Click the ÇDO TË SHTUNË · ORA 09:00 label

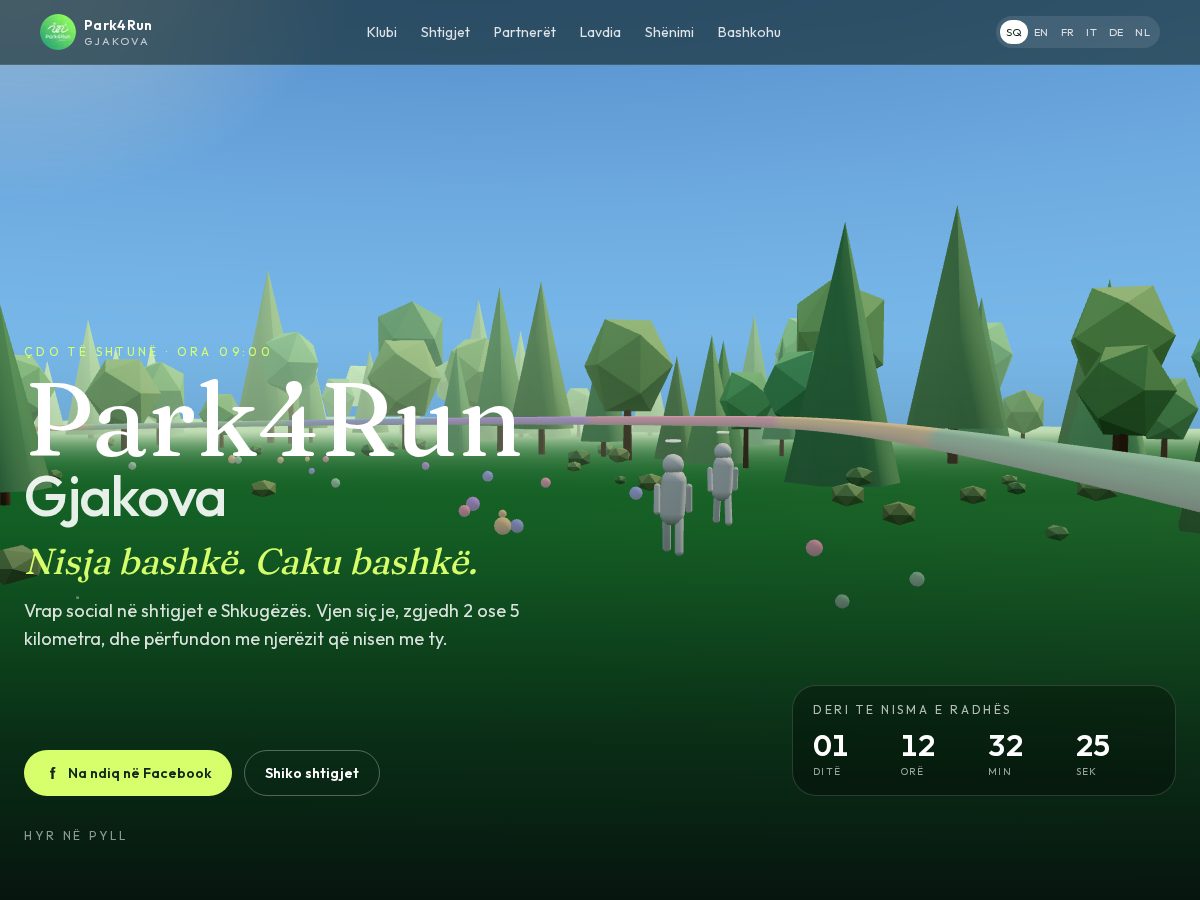tap(148, 351)
